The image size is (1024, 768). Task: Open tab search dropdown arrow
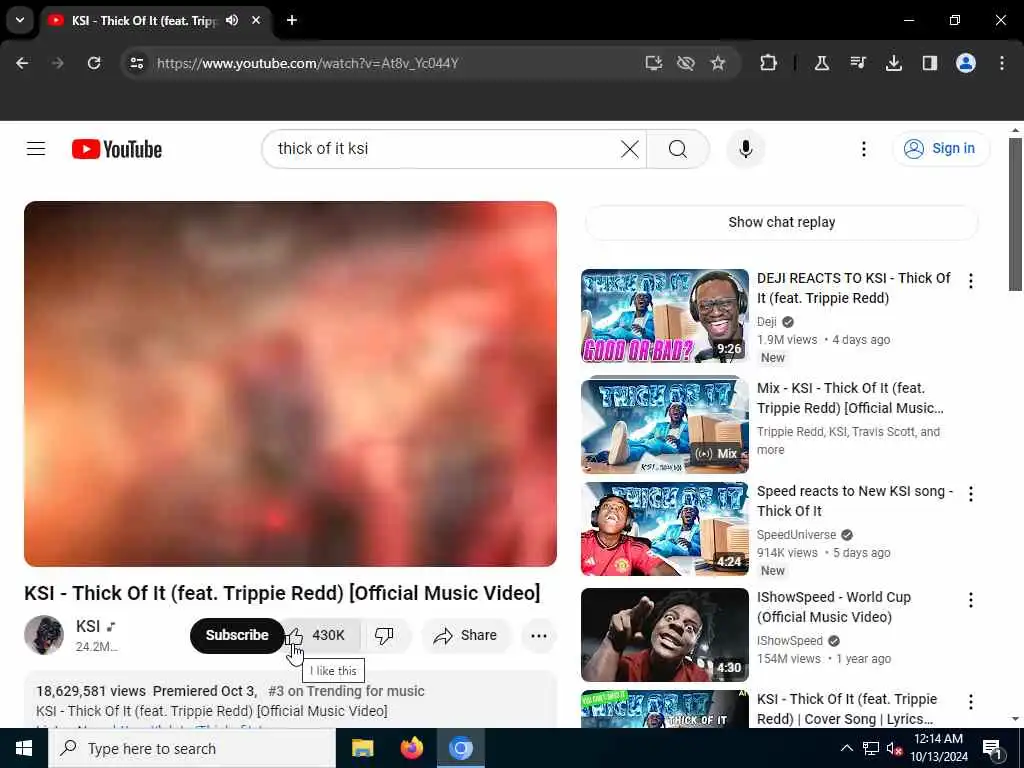click(20, 20)
